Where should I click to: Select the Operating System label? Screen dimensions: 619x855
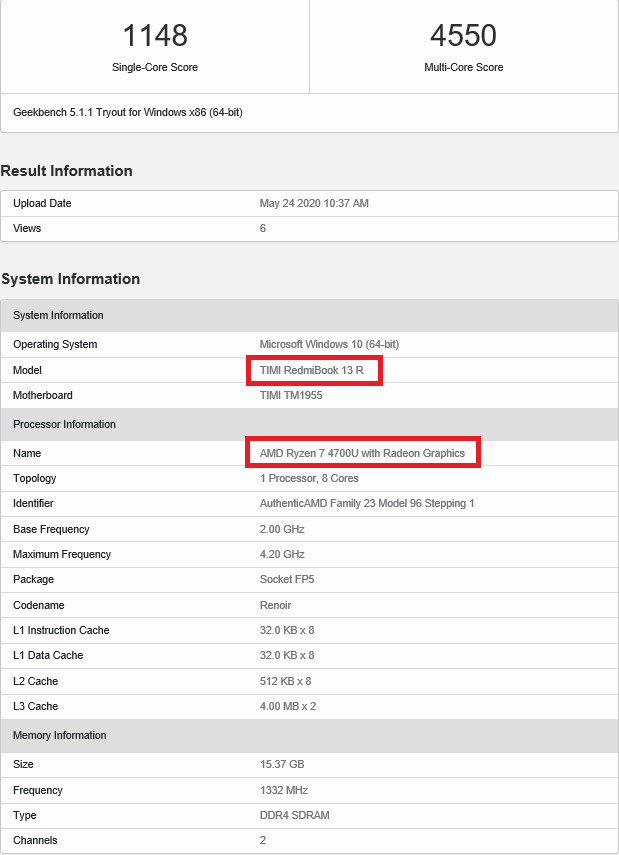55,345
